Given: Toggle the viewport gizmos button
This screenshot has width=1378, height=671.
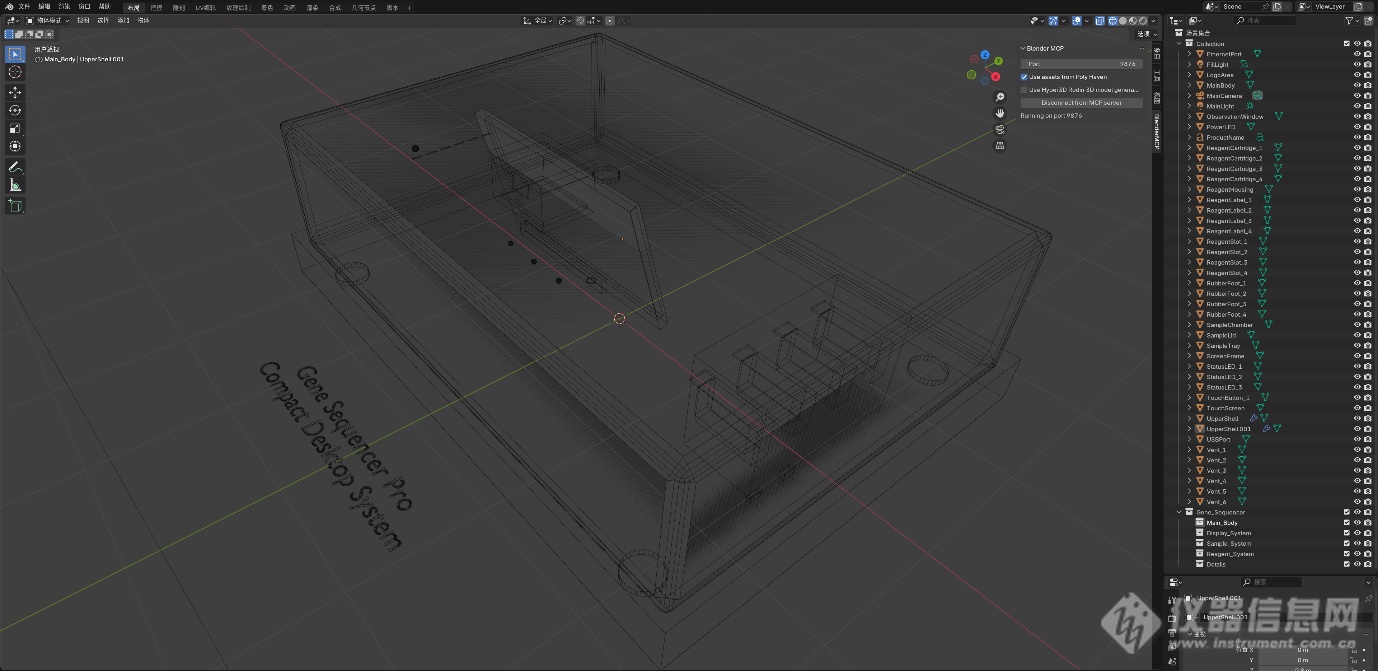Looking at the screenshot, I should 1053,20.
